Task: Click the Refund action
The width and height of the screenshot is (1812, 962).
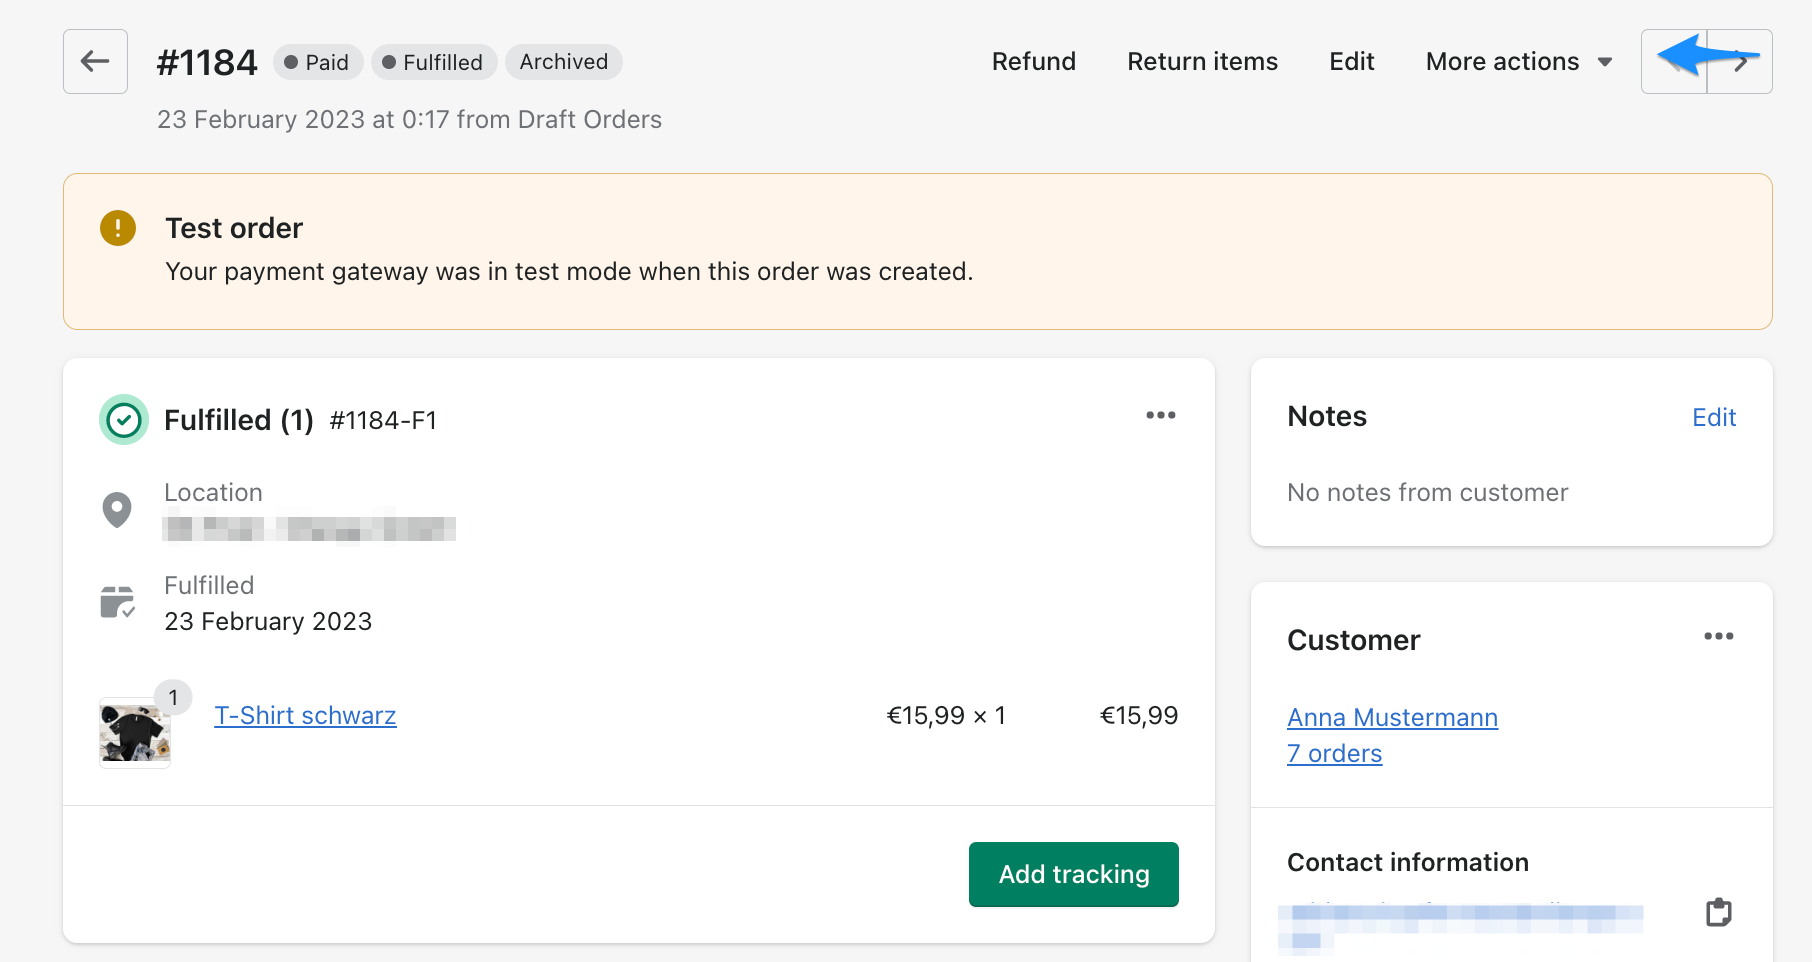Action: 1034,62
